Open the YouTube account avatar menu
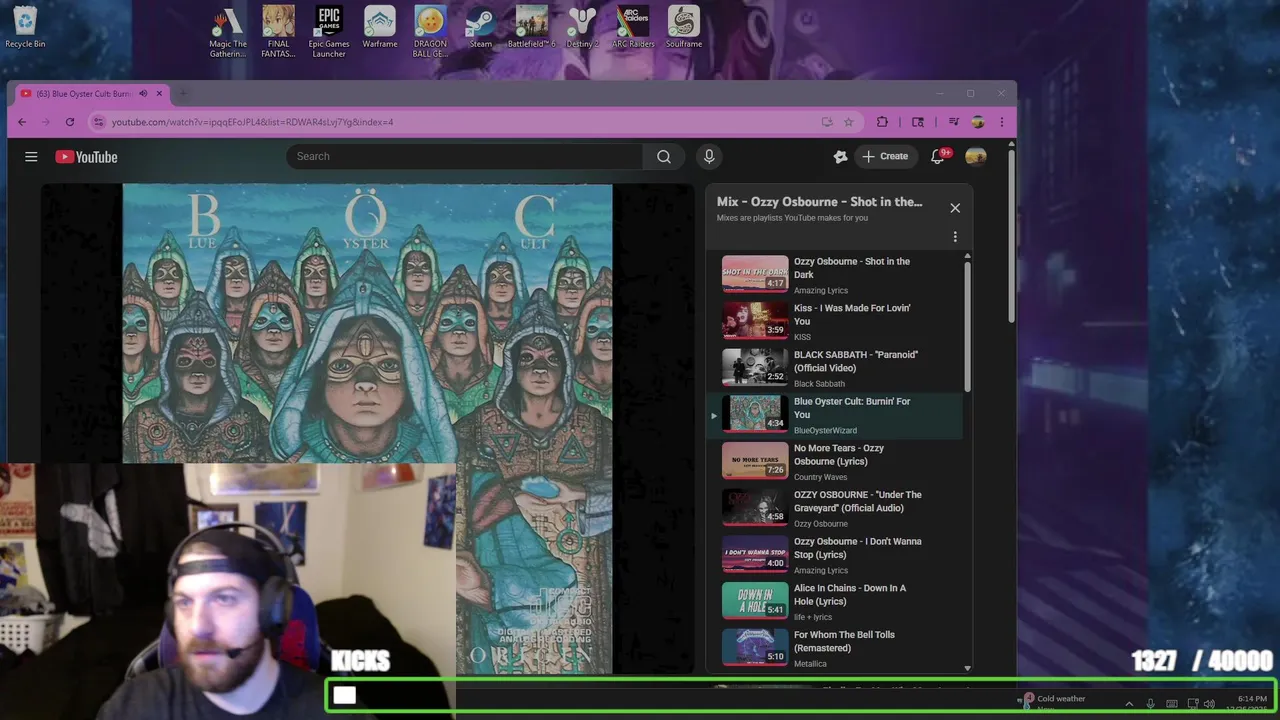 pyautogui.click(x=976, y=156)
